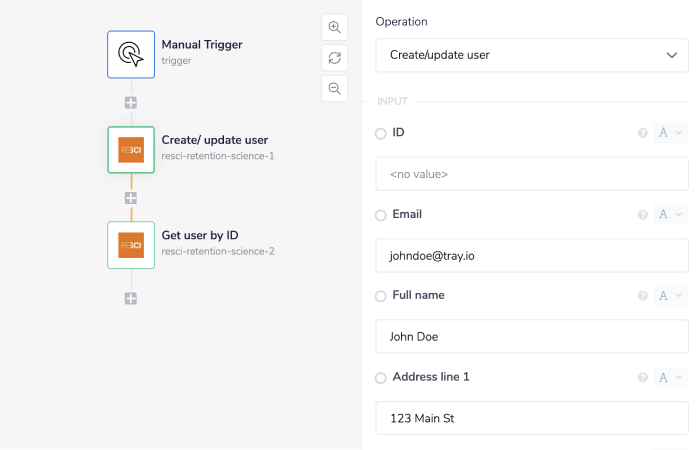Screen dimensions: 700x450
Task: Toggle the Full name radio button
Action: click(380, 296)
